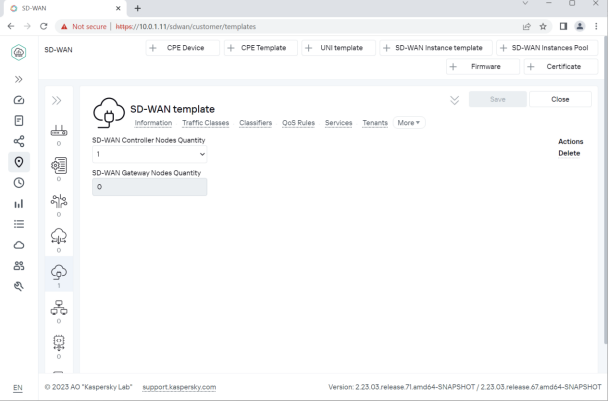Go back in browser history
Viewport: 609px width, 405px height.
click(x=11, y=26)
